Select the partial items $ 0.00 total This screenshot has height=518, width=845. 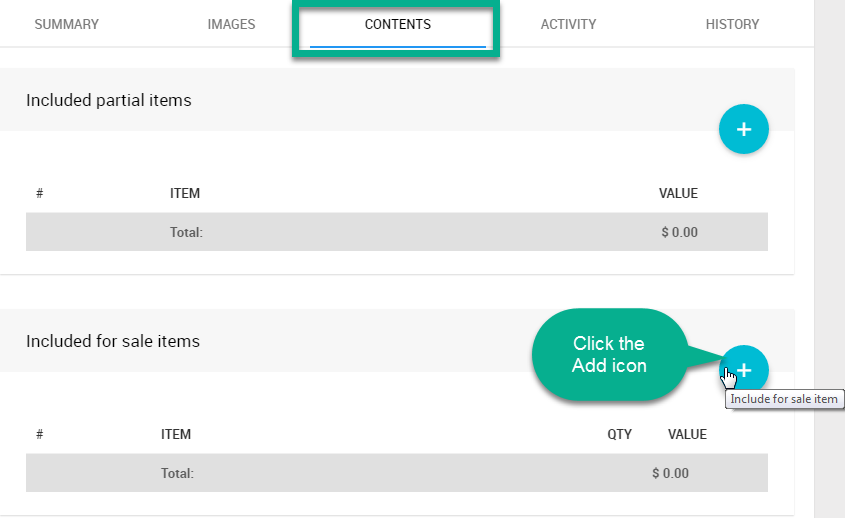(x=679, y=232)
